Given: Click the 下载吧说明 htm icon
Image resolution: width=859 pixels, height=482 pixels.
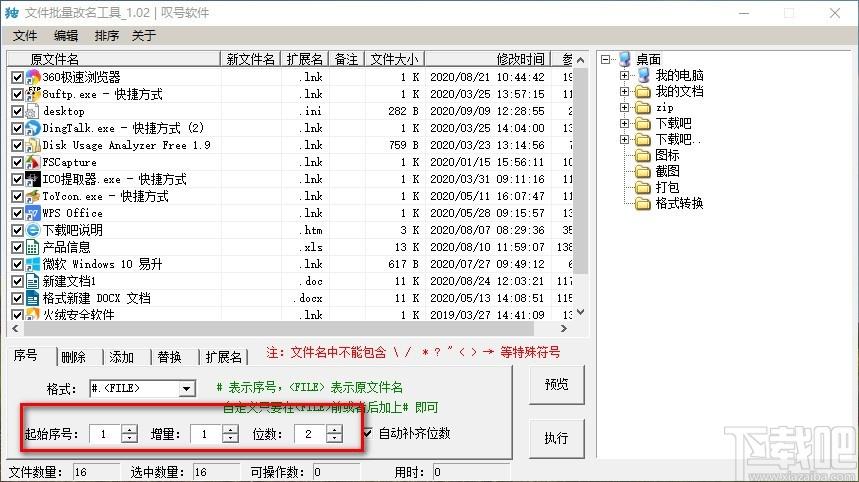Looking at the screenshot, I should tap(33, 230).
